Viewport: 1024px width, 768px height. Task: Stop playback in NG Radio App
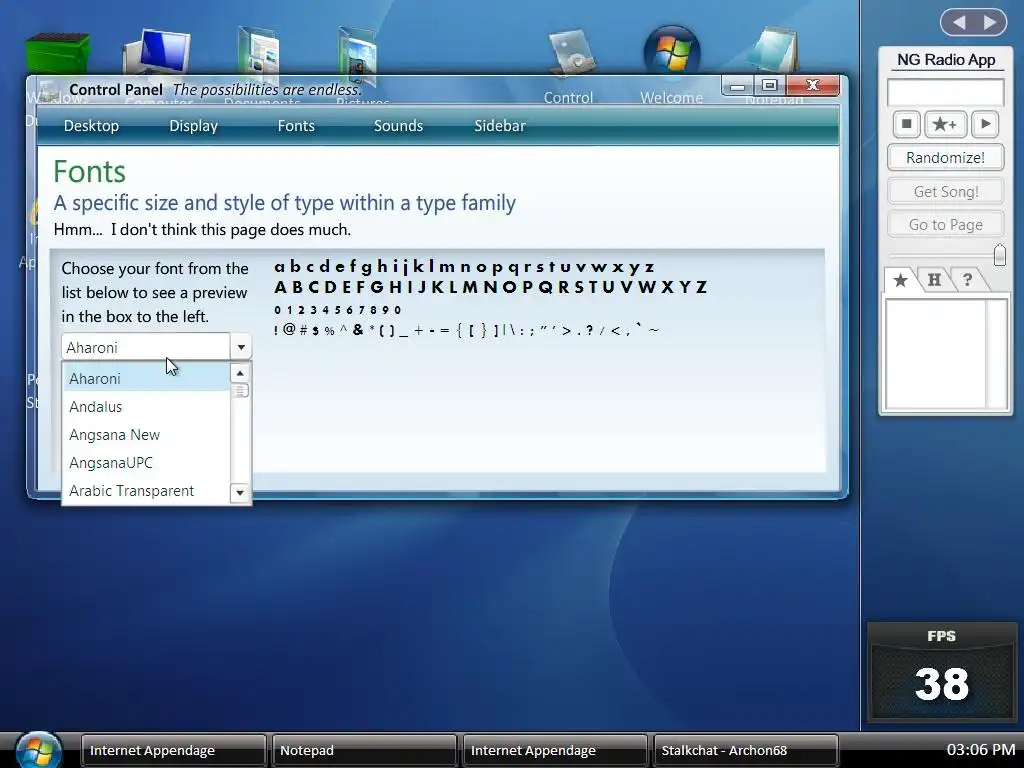[906, 124]
